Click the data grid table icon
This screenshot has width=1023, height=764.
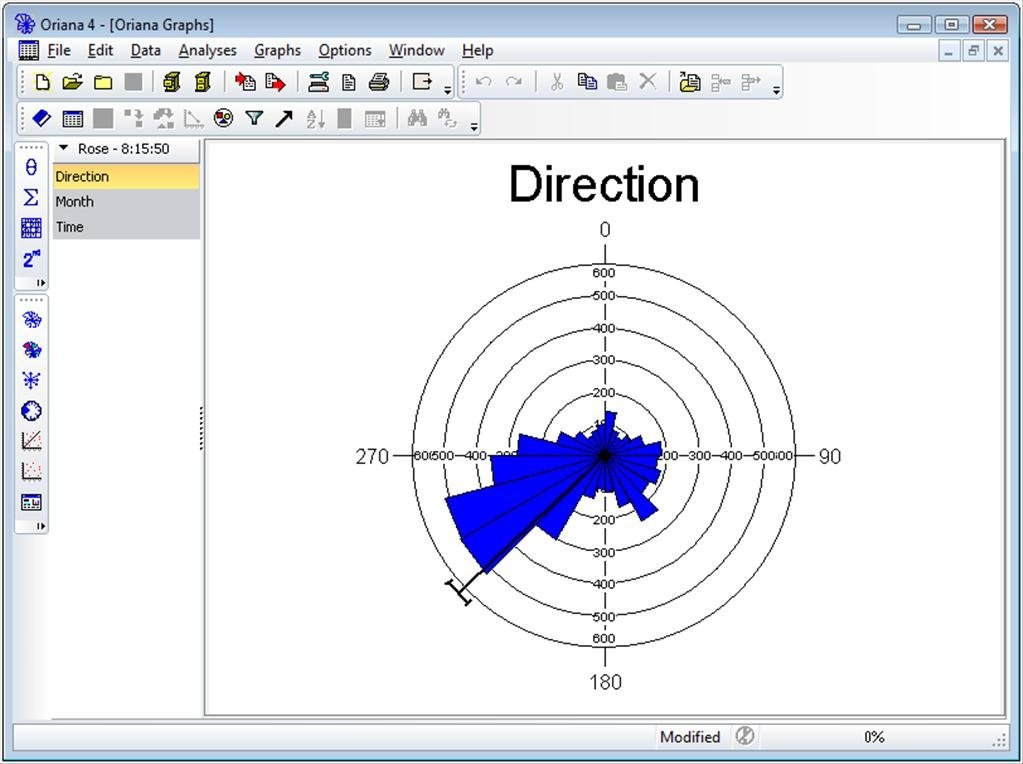[72, 119]
